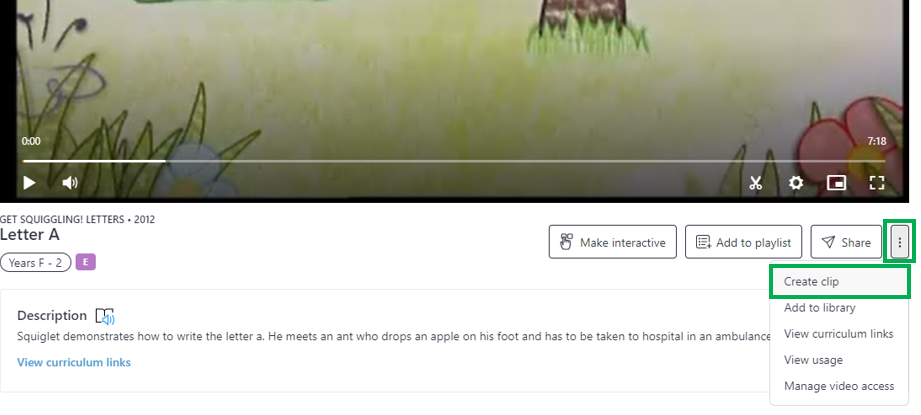This screenshot has width=921, height=415.
Task: Open the blue View curriculum links link
Action: coord(74,362)
